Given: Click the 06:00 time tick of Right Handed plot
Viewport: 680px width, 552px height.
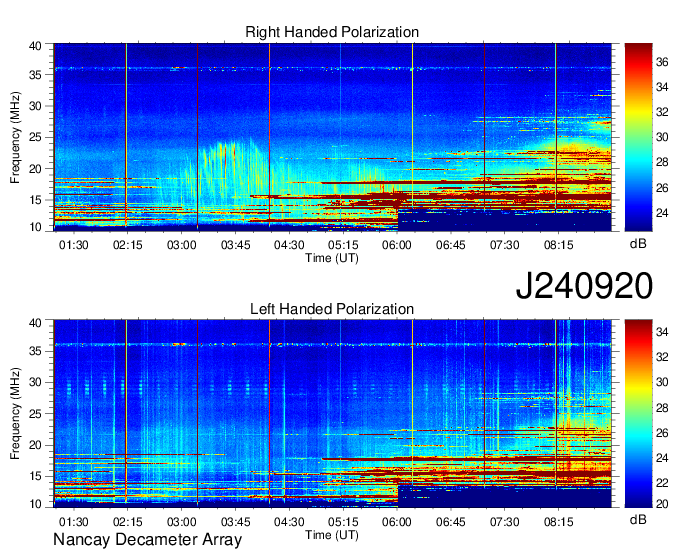Looking at the screenshot, I should (397, 245).
